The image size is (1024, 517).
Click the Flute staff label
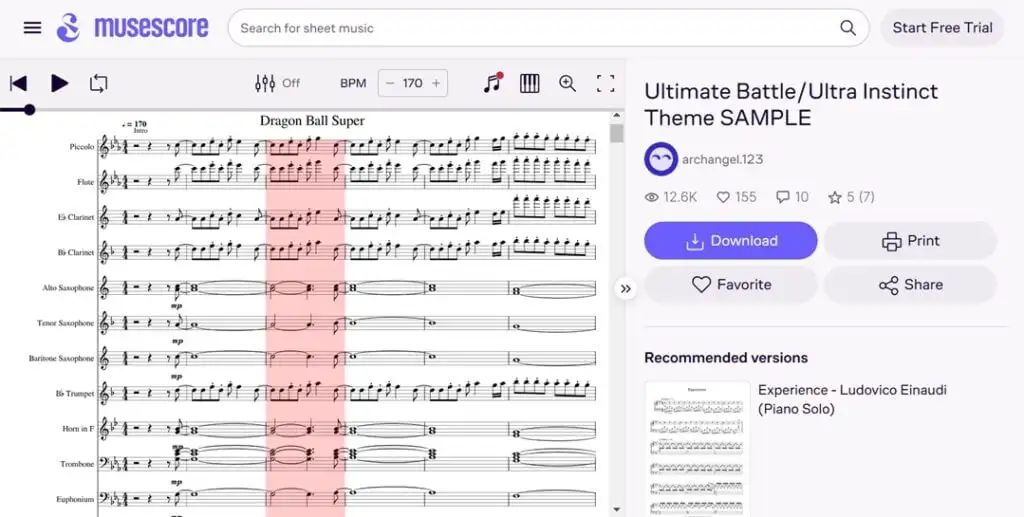86,182
